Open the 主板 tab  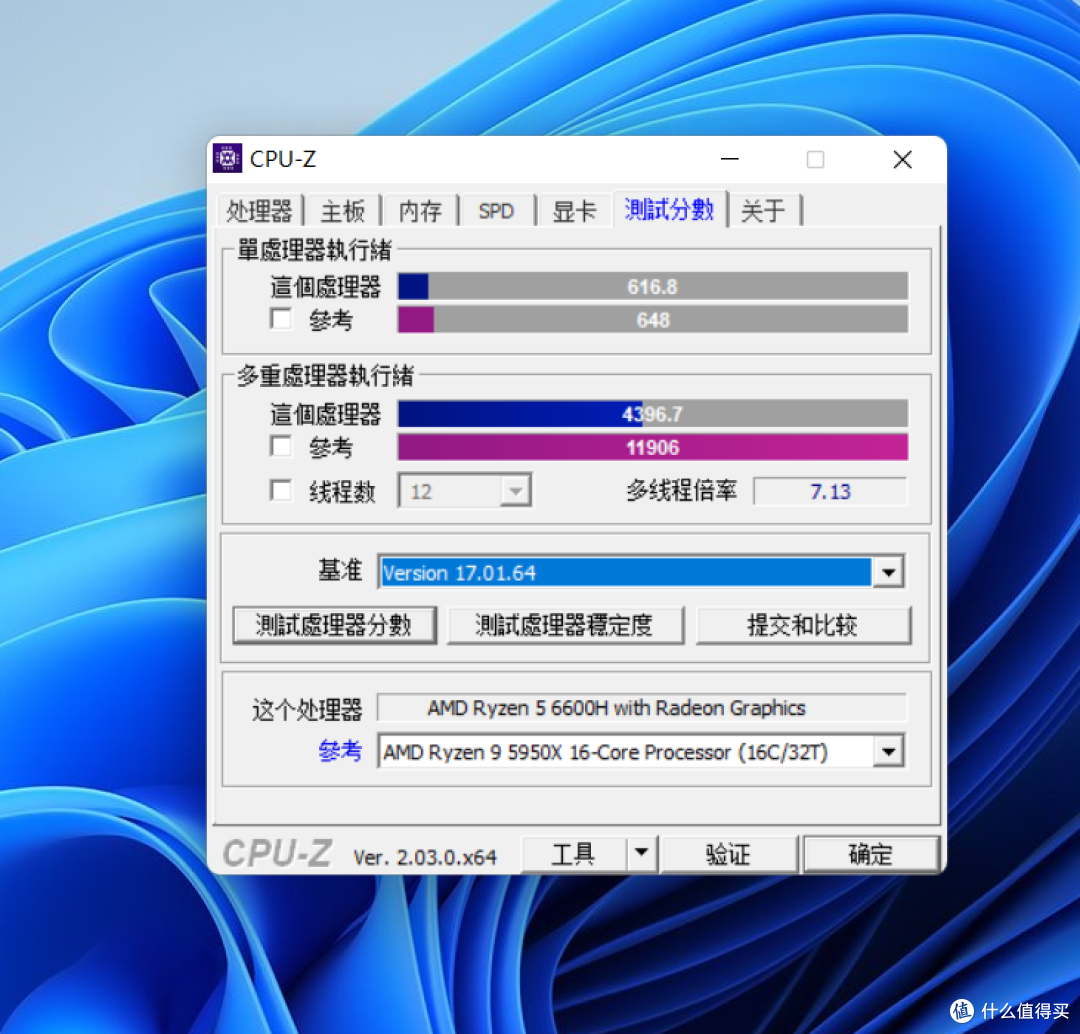[x=342, y=211]
